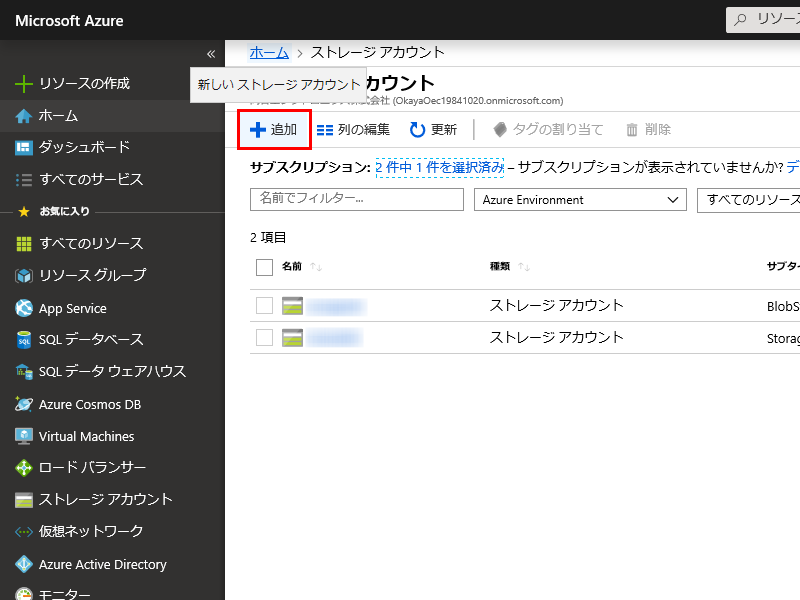Click the Load balancer diamond icon
This screenshot has width=800, height=600.
[x=23, y=468]
